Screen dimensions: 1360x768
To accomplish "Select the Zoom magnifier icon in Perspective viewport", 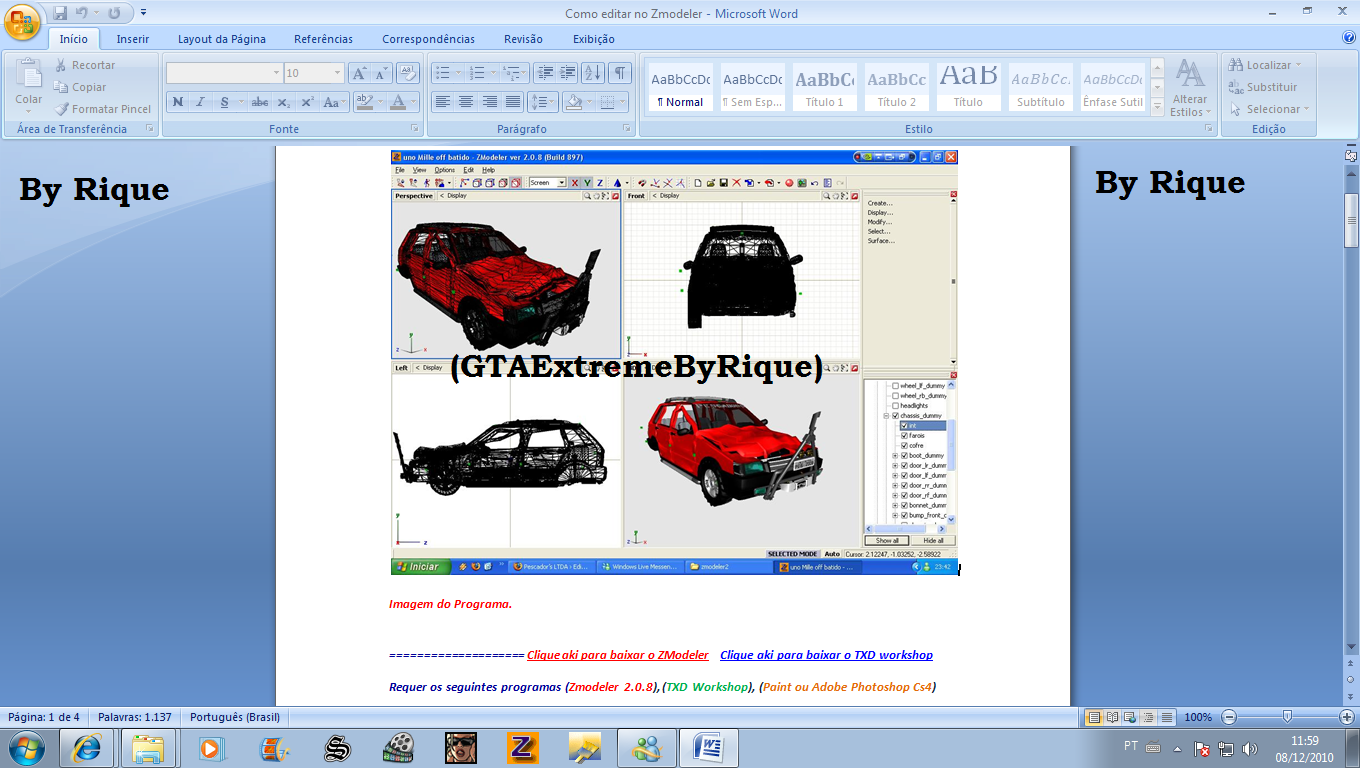I will (587, 196).
